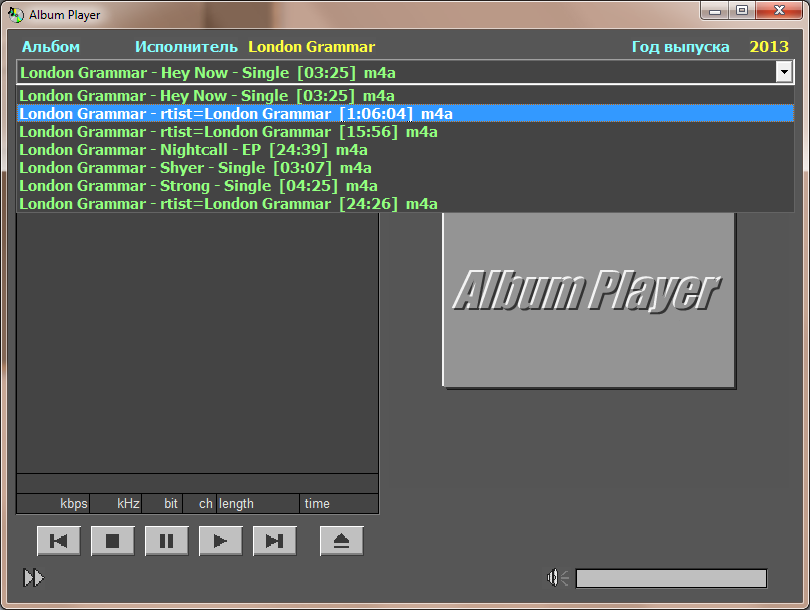Click the year value 2013
Screen dimensions: 810x610
coord(769,47)
